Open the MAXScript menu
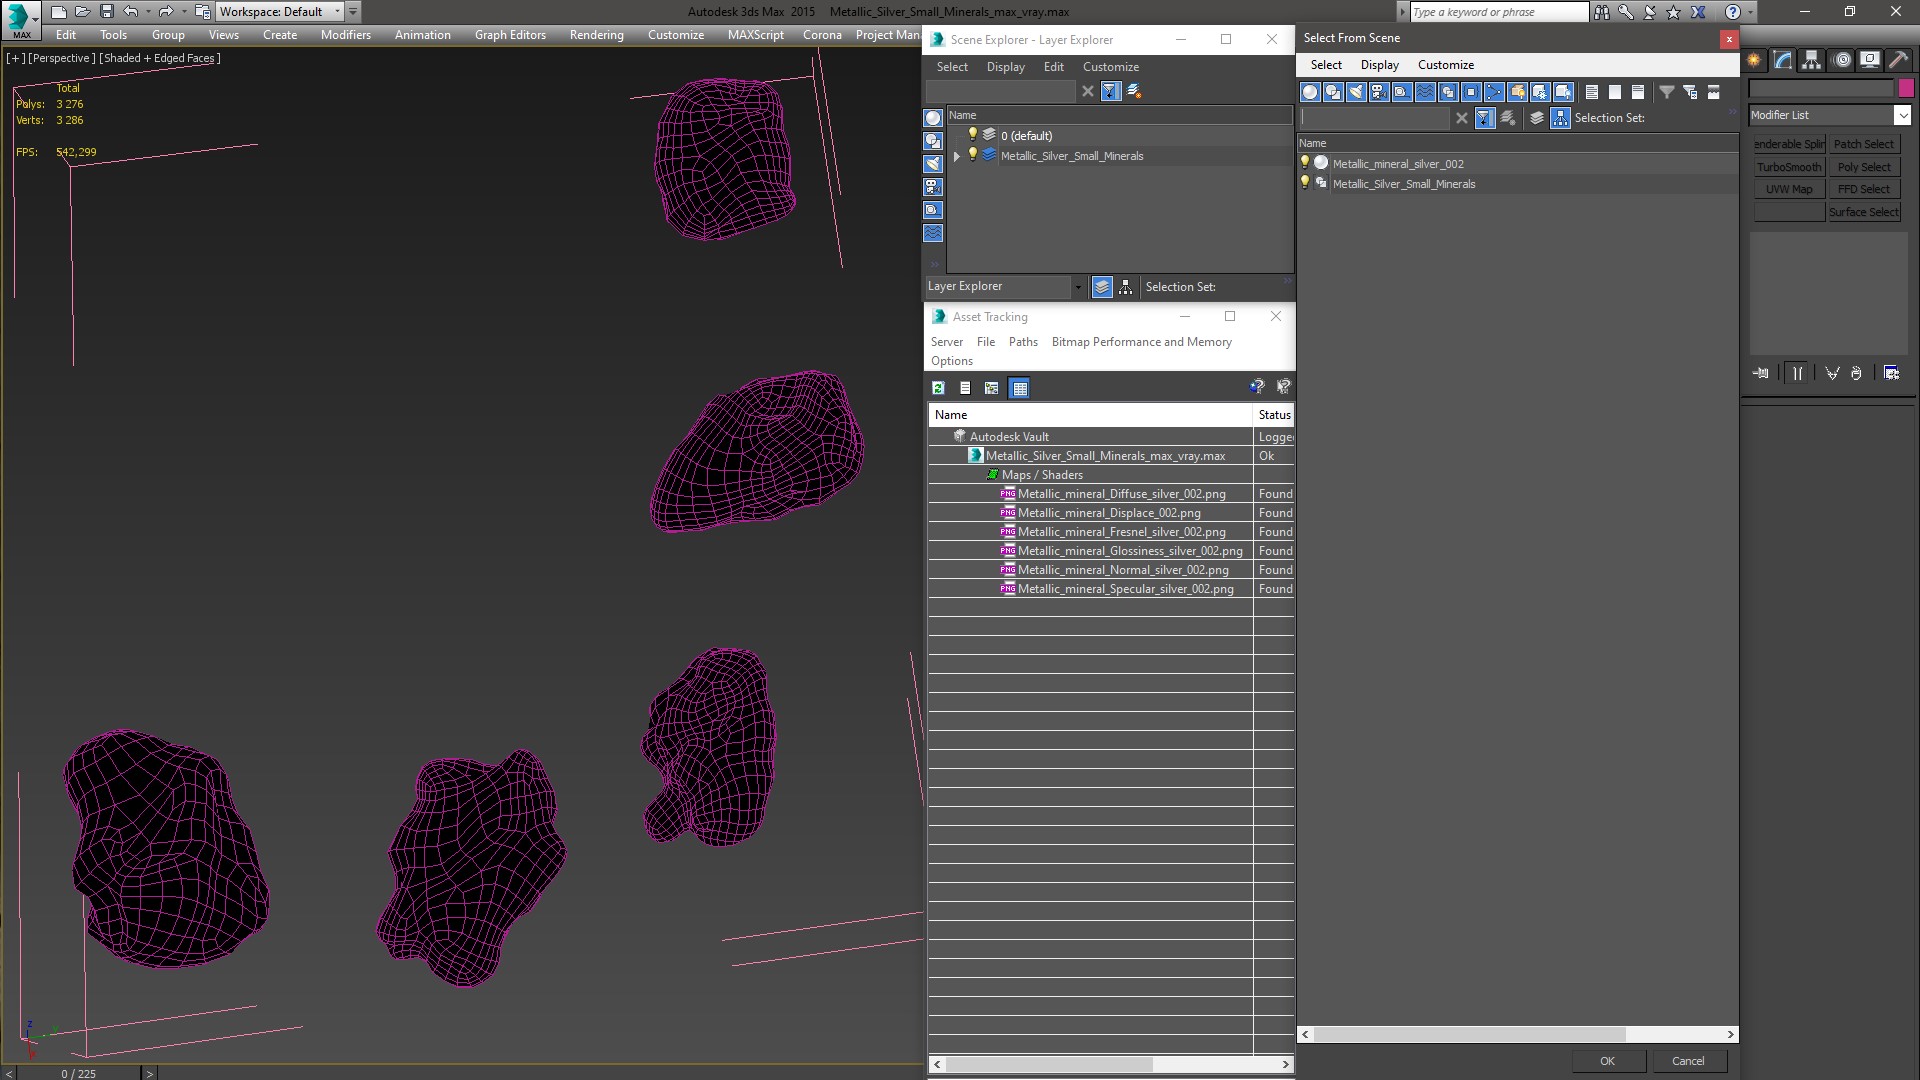 point(755,35)
